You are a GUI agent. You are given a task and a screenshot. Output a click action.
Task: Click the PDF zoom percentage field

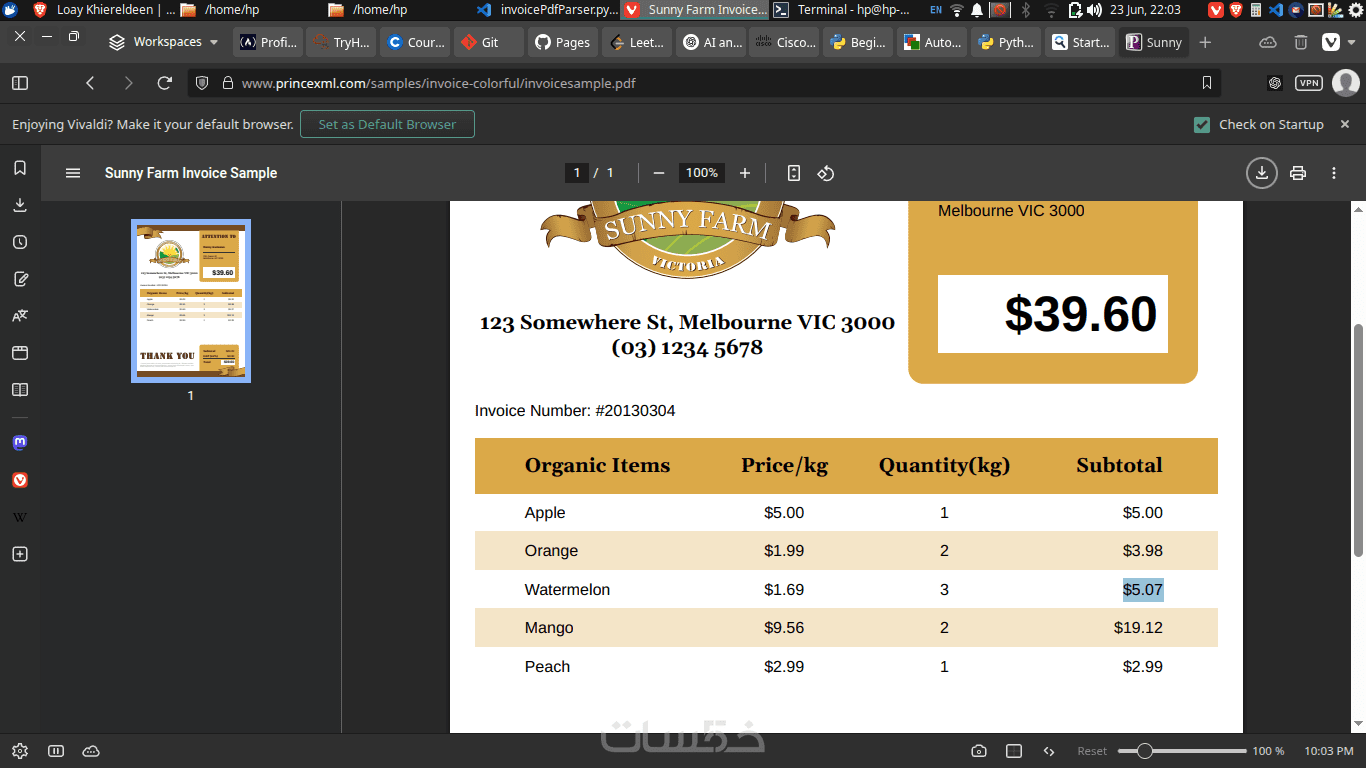pos(702,173)
